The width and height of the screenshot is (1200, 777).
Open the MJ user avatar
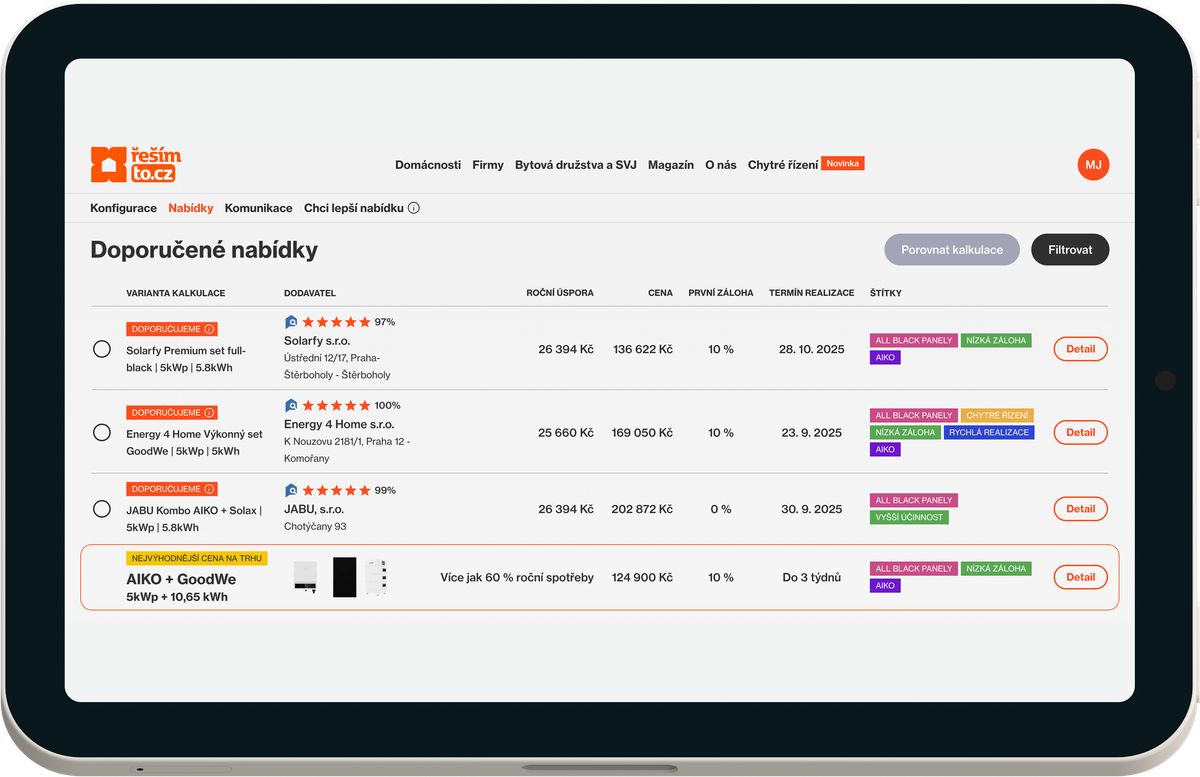pos(1093,165)
